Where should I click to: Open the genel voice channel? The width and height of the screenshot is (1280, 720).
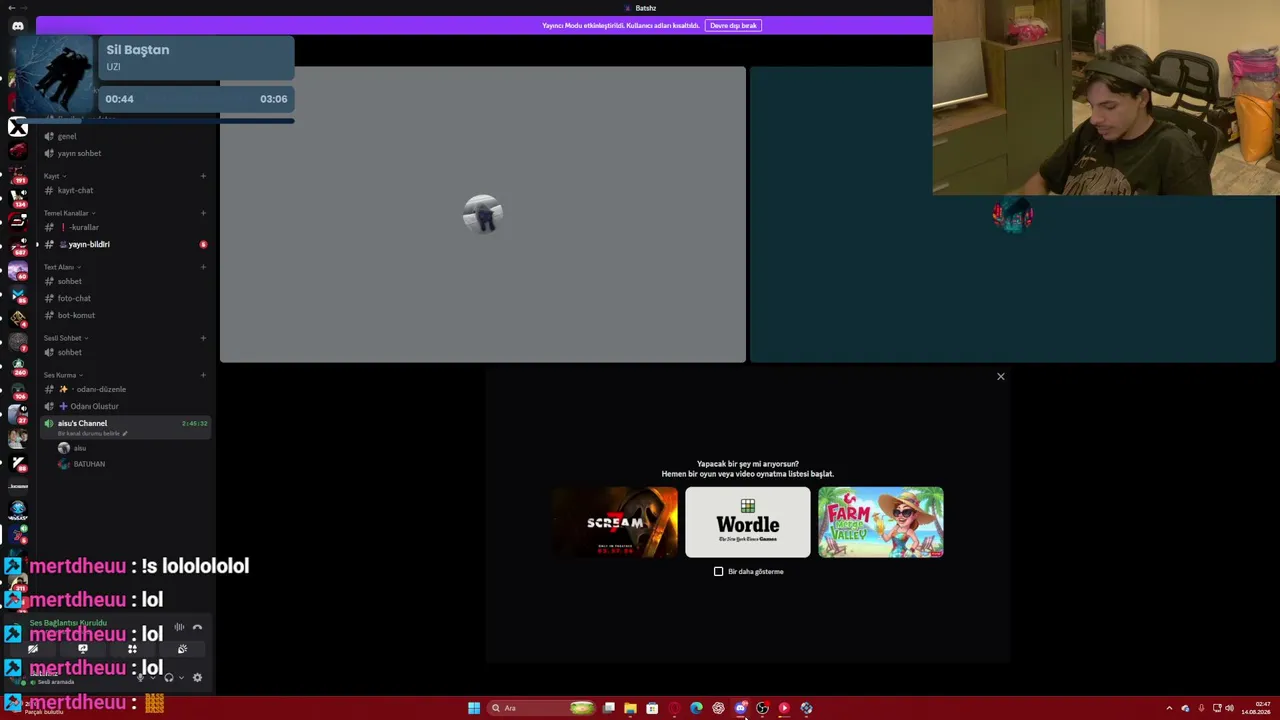point(125,136)
